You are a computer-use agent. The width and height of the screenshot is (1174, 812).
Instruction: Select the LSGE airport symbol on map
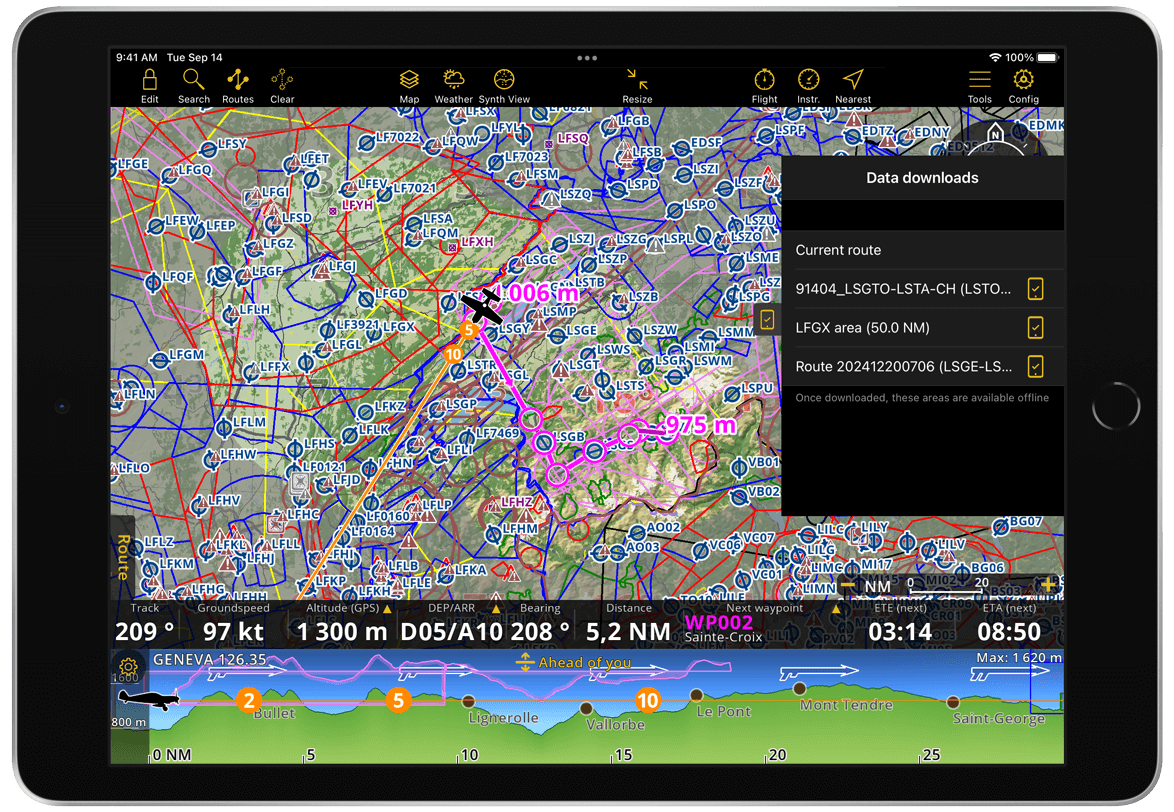[x=557, y=337]
